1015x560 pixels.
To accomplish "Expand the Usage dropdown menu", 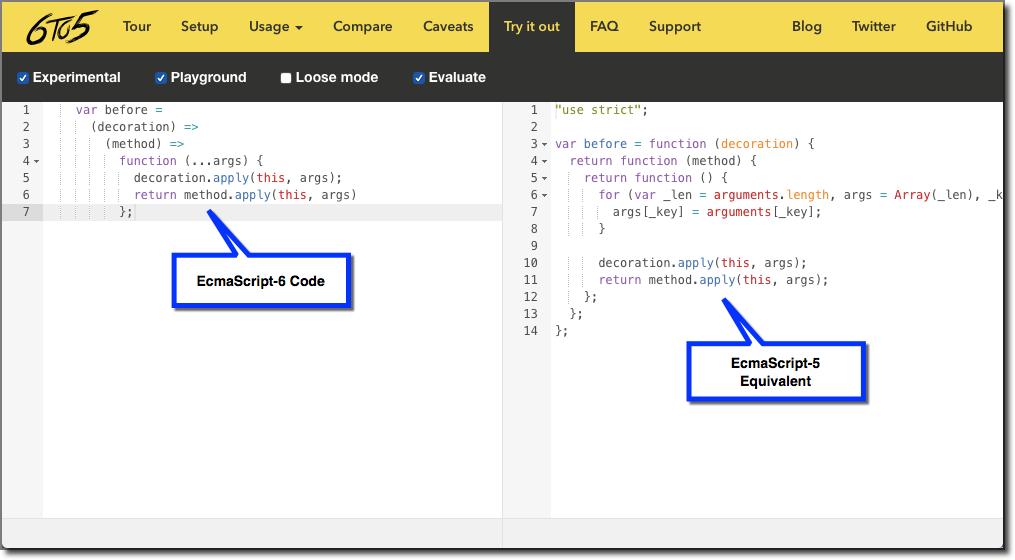I will (x=276, y=27).
